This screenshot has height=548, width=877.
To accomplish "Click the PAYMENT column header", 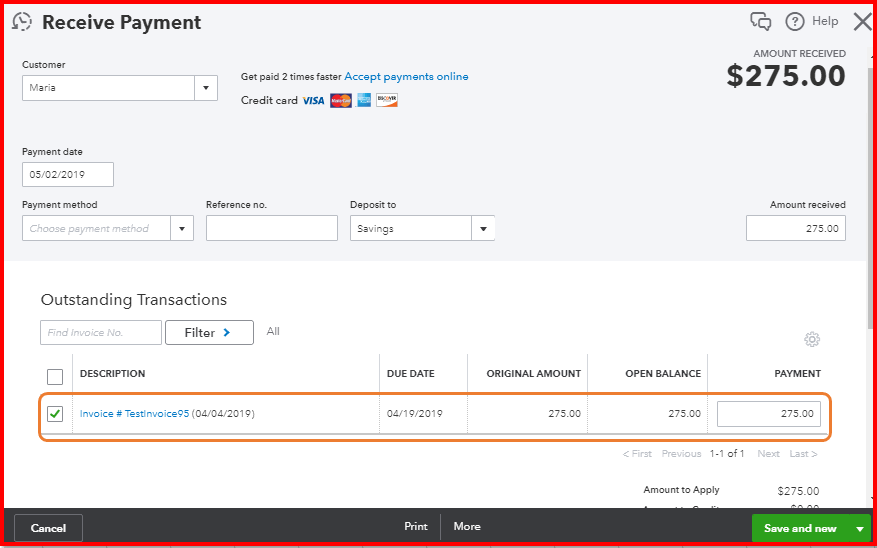I will [x=798, y=374].
